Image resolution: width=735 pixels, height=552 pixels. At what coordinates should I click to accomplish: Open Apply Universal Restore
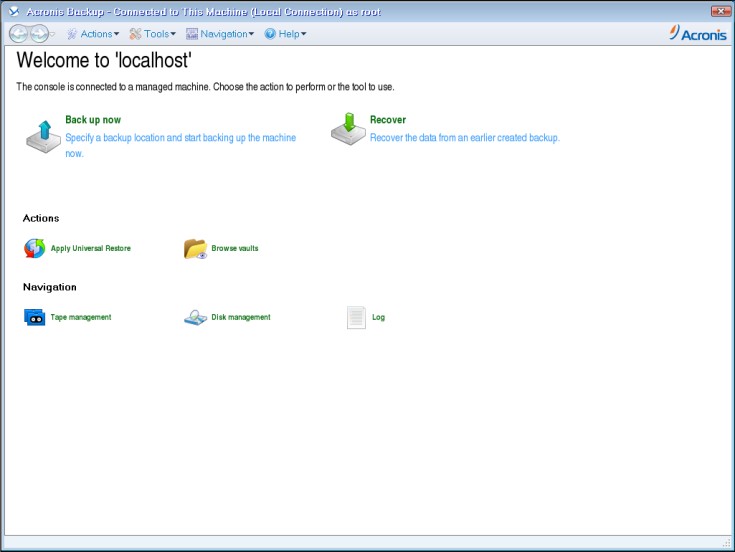pos(90,248)
